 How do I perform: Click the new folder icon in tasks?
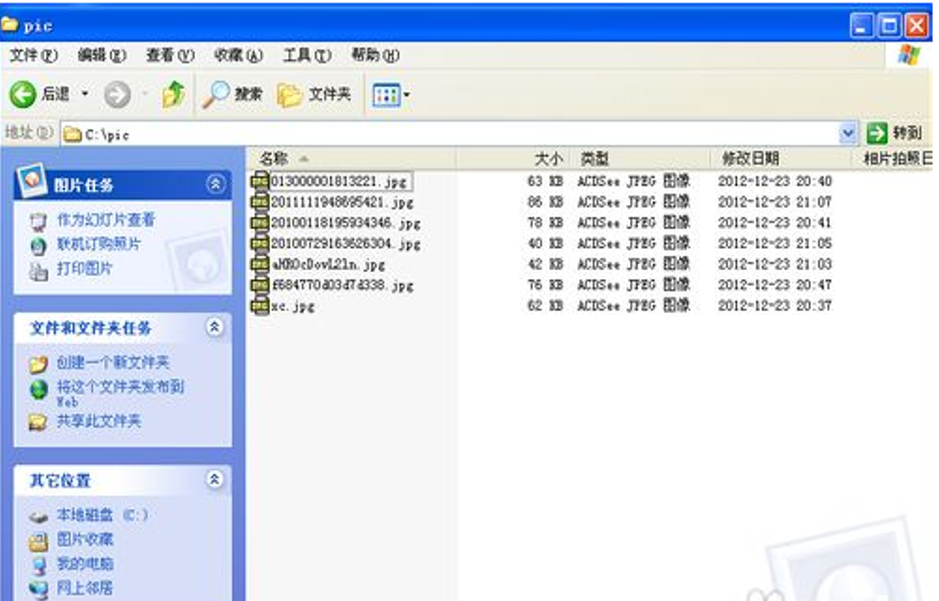click(38, 363)
